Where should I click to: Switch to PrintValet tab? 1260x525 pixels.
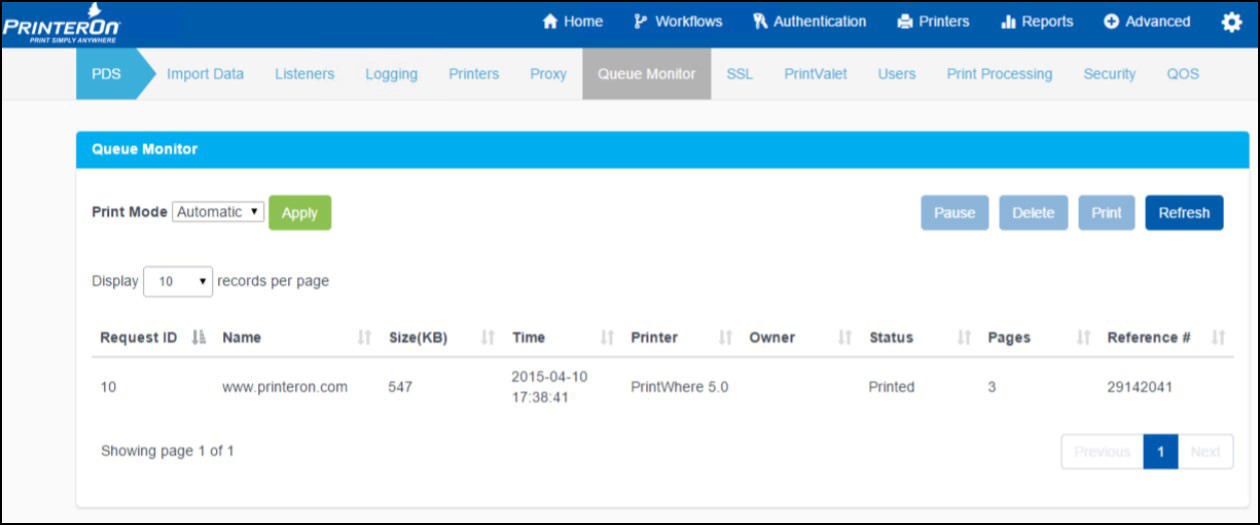point(816,74)
